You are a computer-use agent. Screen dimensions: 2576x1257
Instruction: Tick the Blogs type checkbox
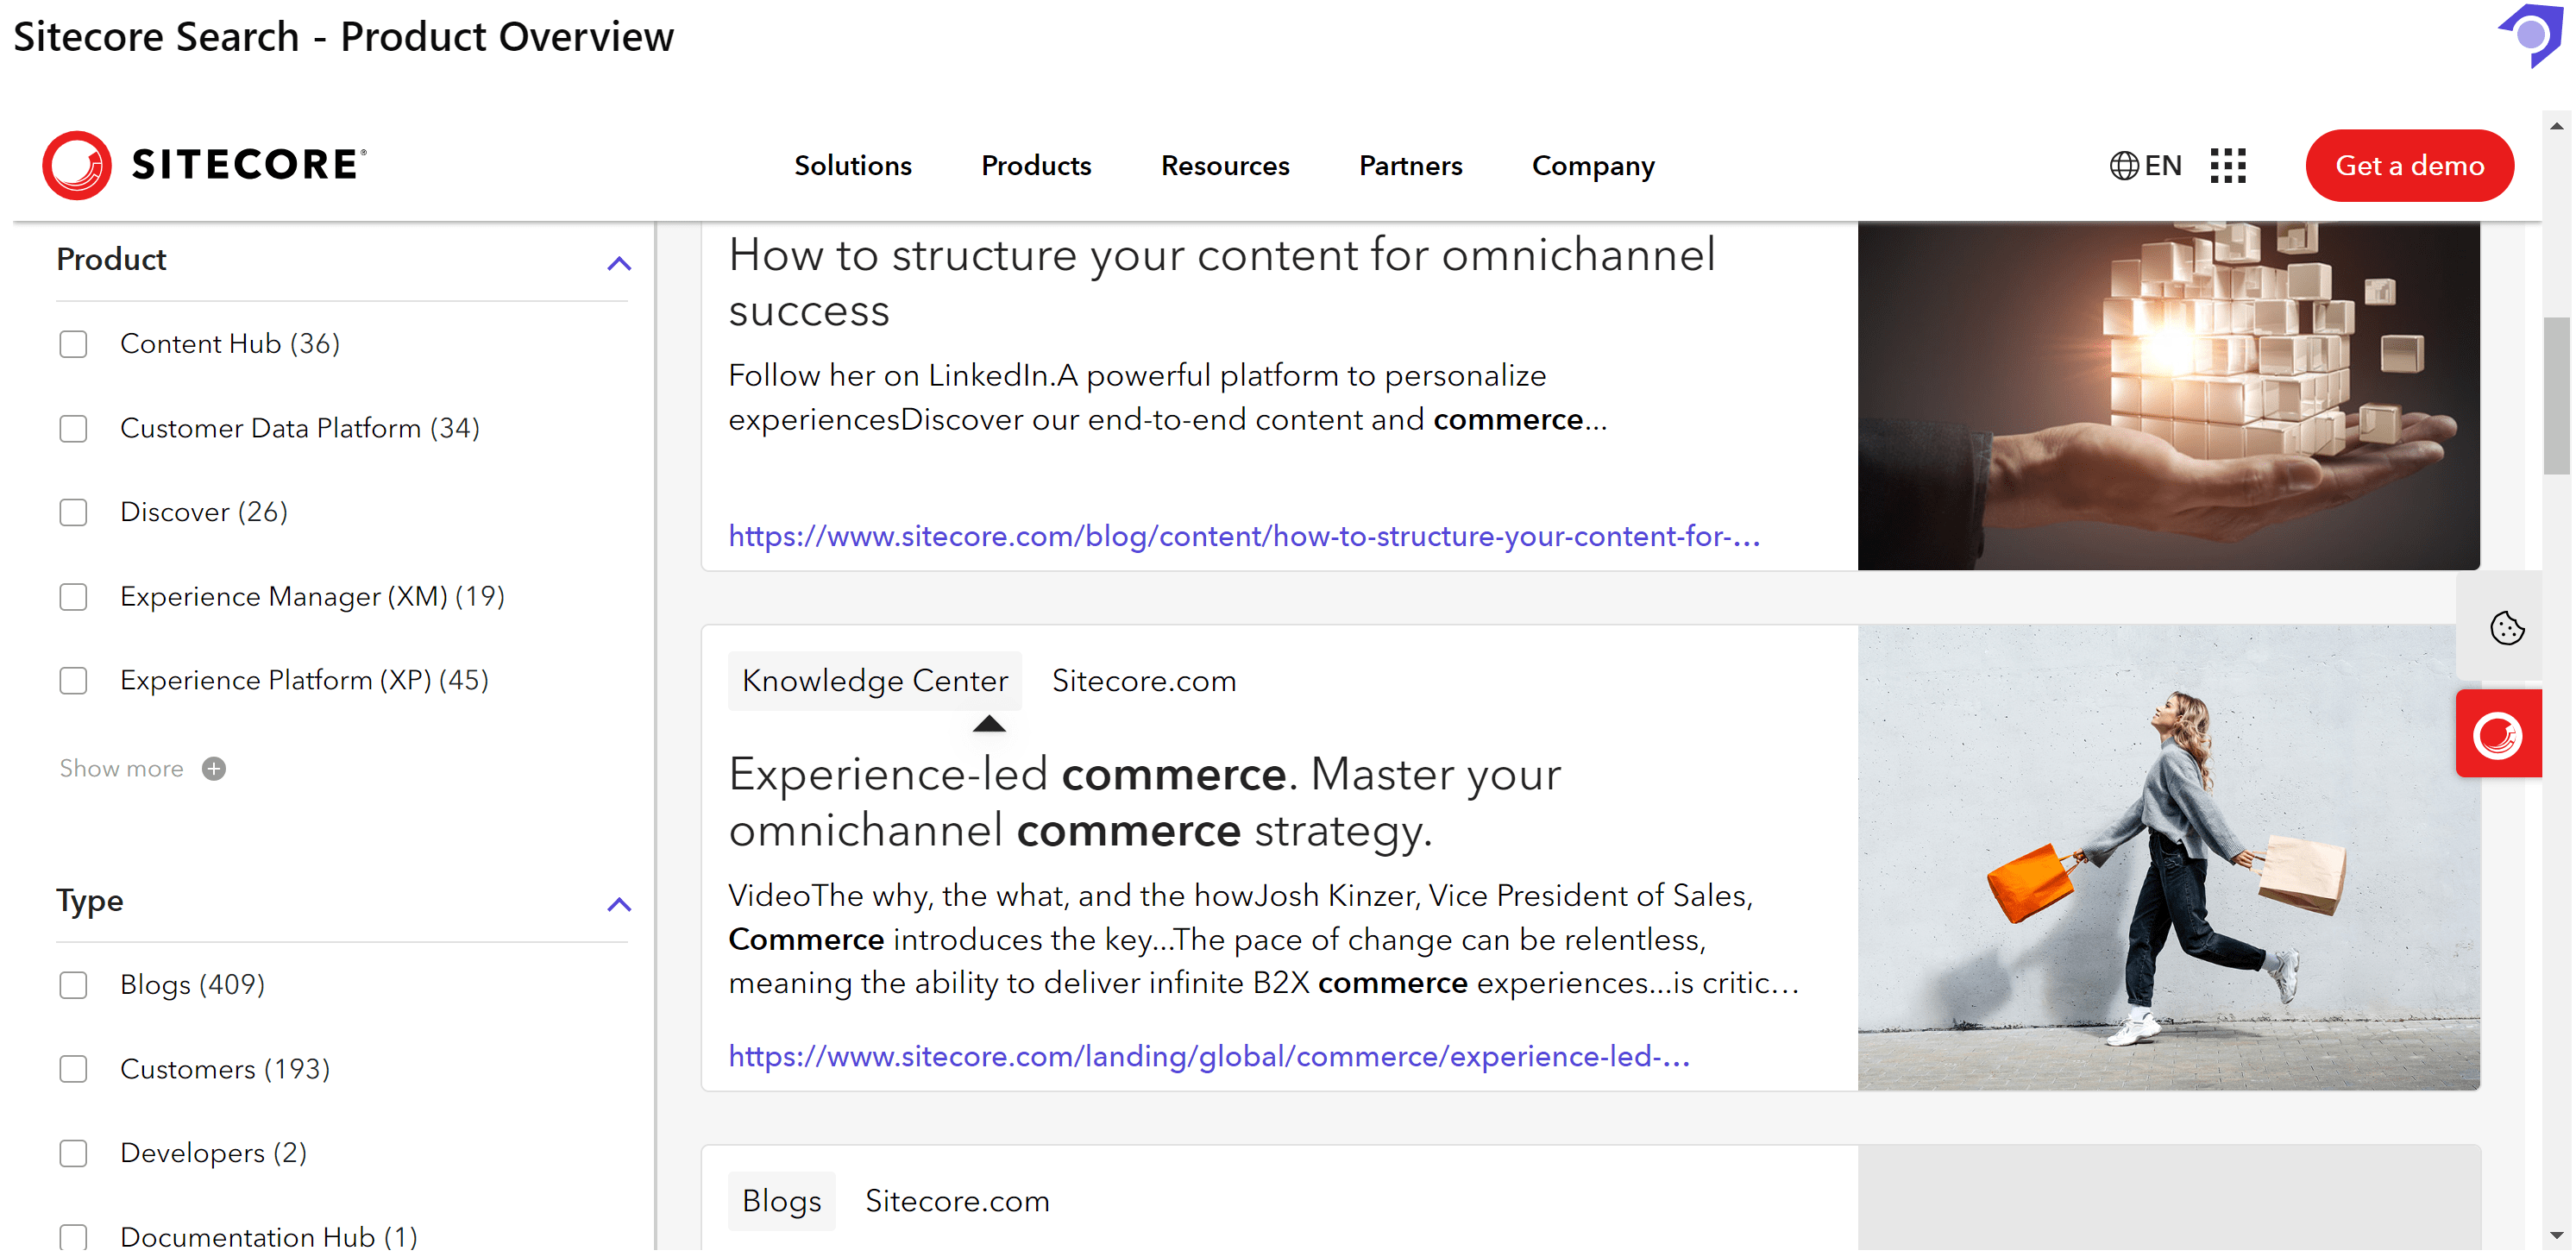coord(73,985)
